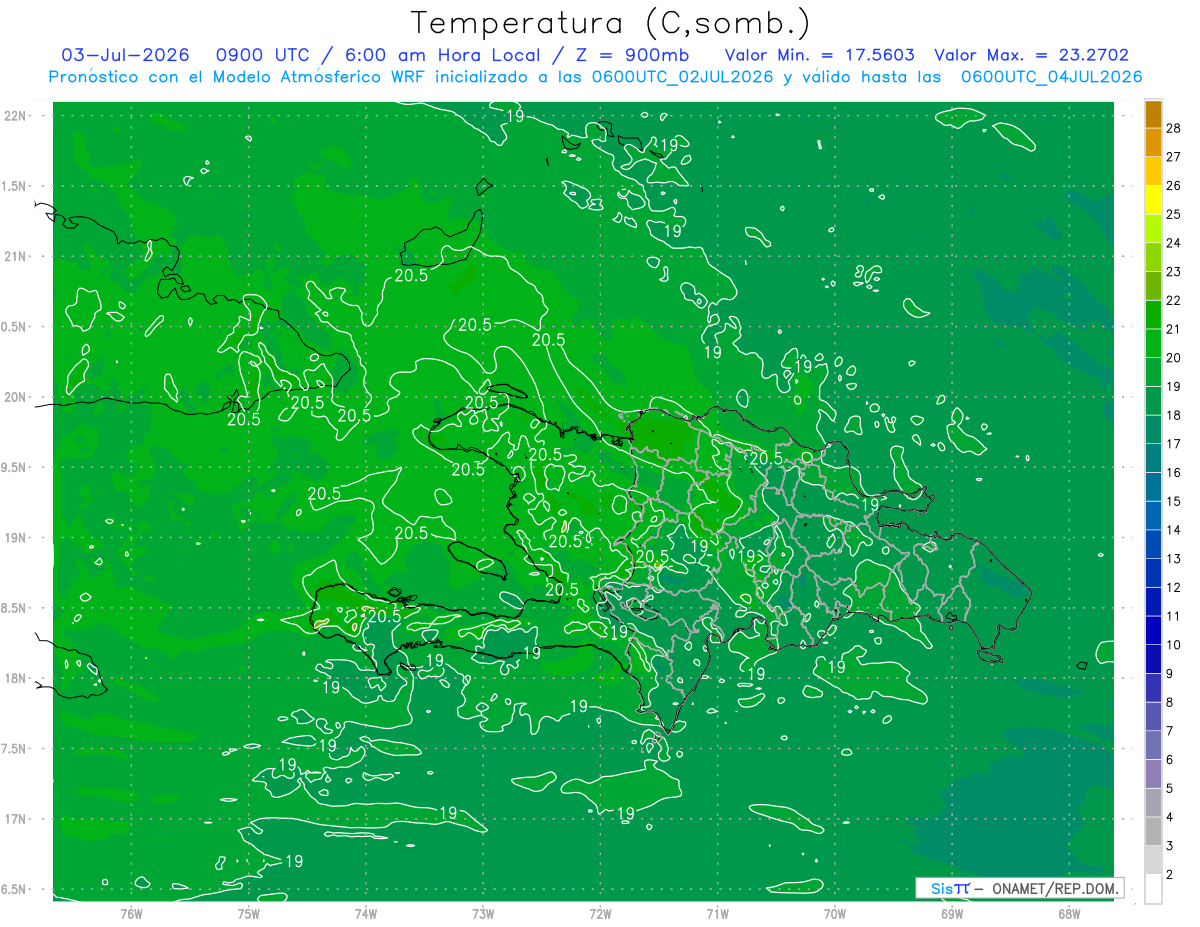The width and height of the screenshot is (1200, 927).
Task: Click "Valor Min. = 17.5603" text
Action: (x=819, y=55)
